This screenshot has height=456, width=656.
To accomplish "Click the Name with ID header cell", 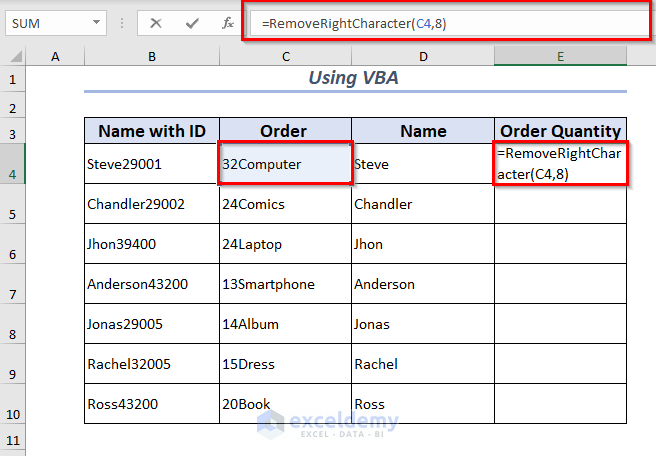I will pos(152,131).
